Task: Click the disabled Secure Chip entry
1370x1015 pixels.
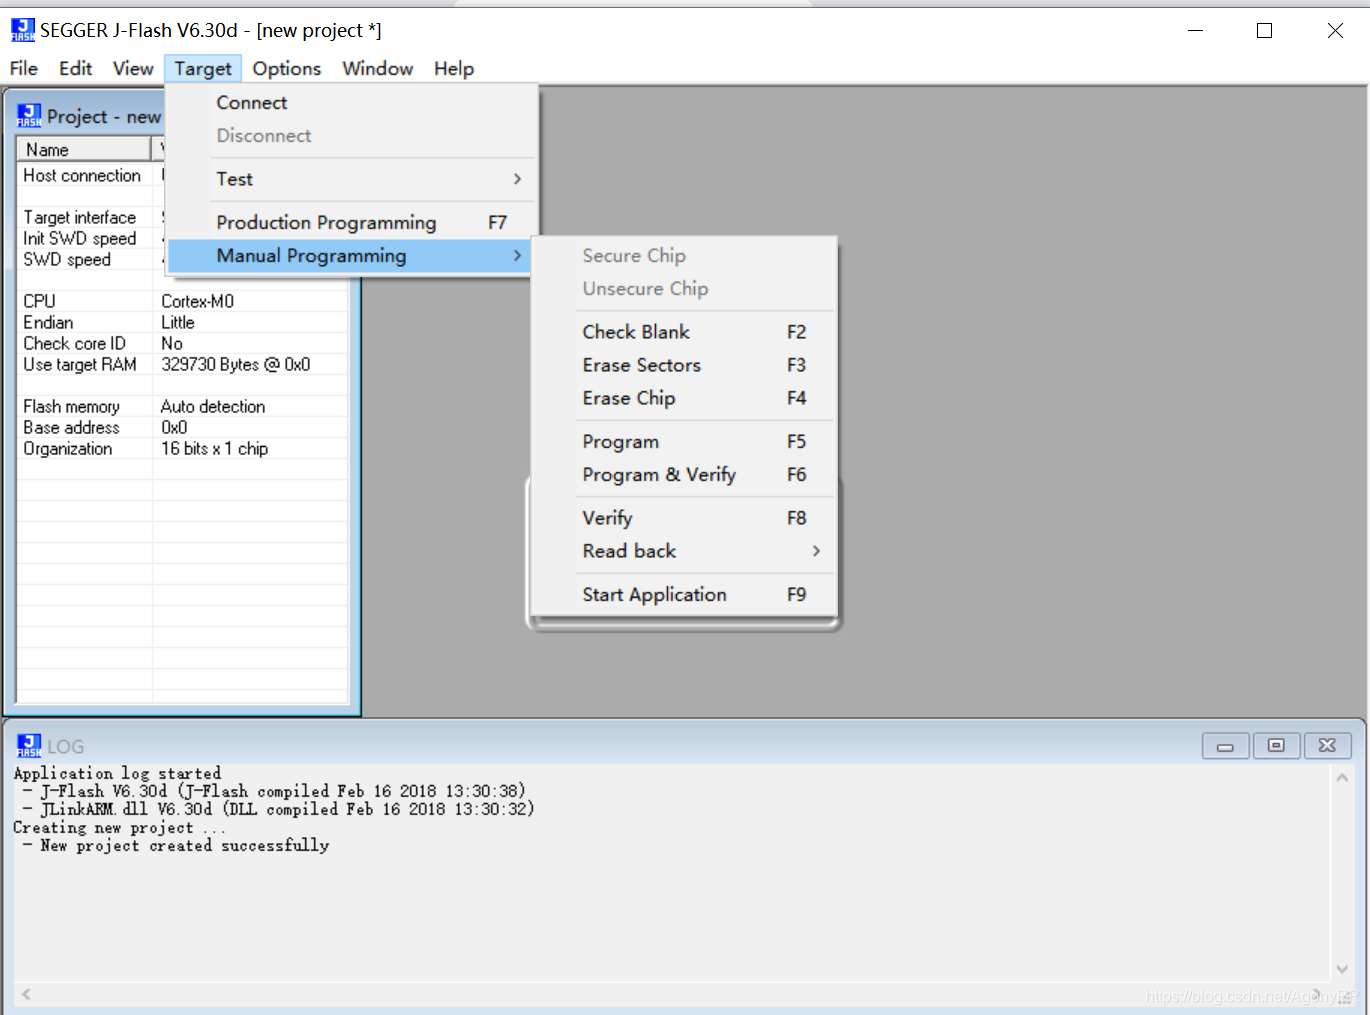Action: pos(684,256)
